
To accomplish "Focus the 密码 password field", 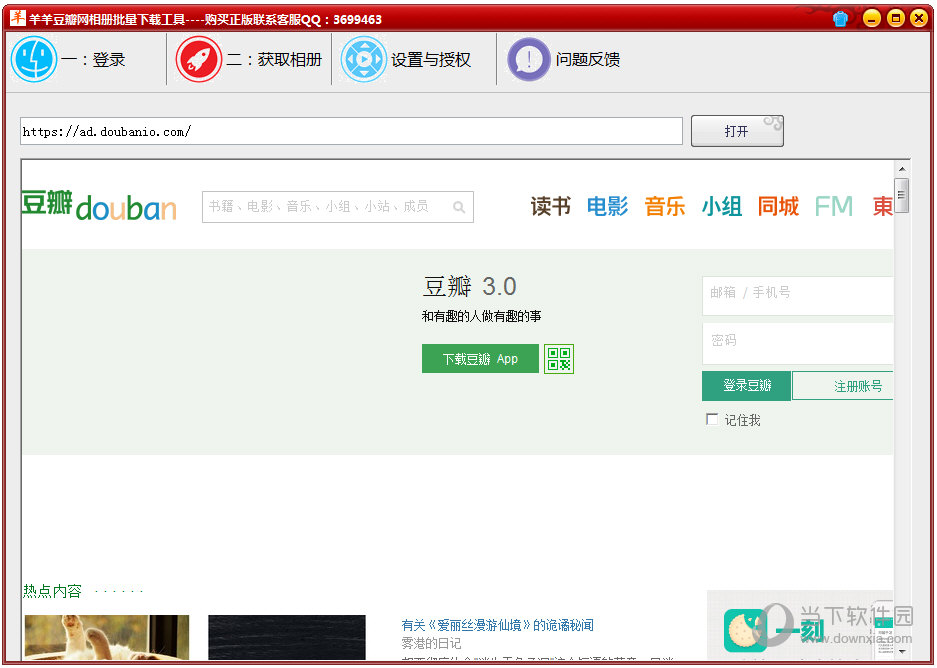I will pyautogui.click(x=798, y=344).
